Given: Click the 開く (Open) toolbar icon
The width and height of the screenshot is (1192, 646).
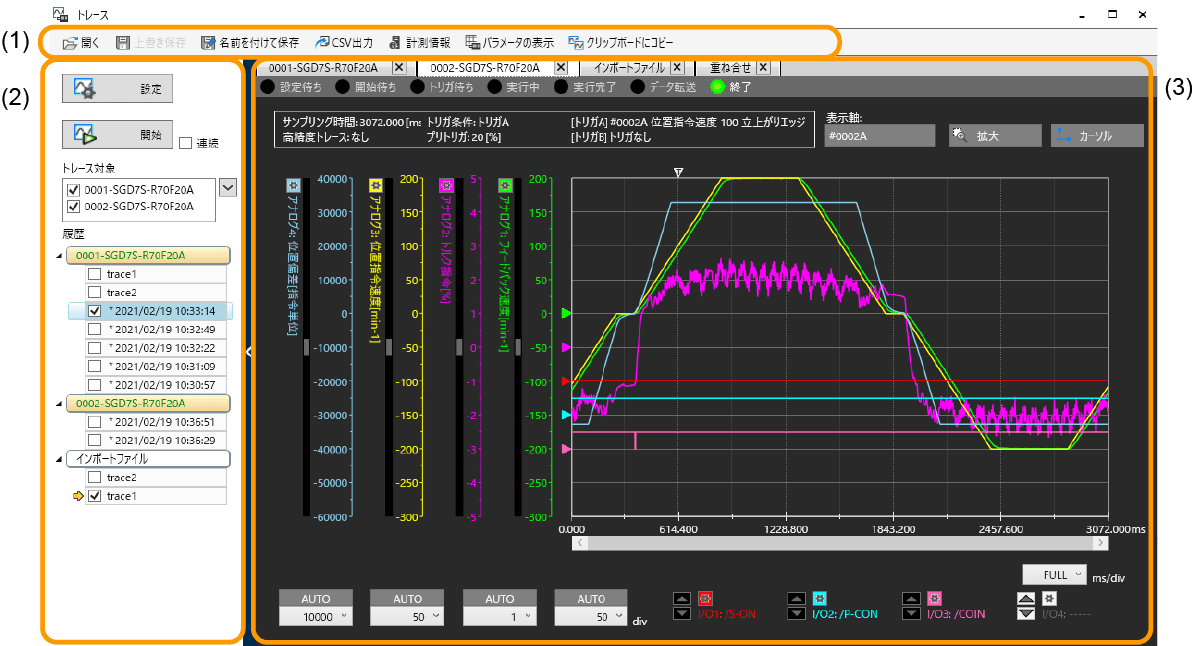Looking at the screenshot, I should coord(71,43).
